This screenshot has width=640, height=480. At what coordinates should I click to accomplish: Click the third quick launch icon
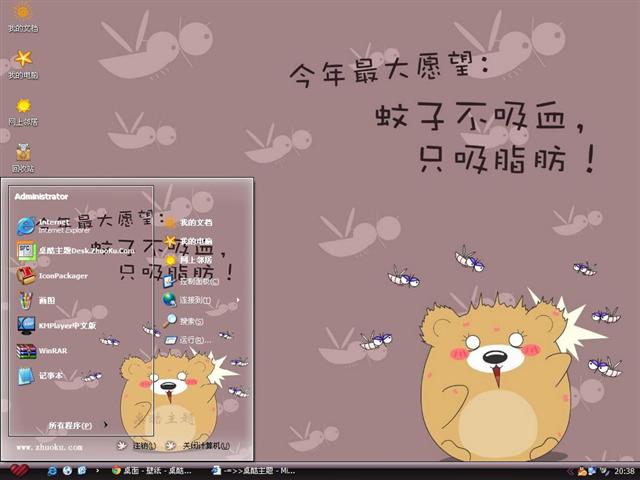point(82,471)
